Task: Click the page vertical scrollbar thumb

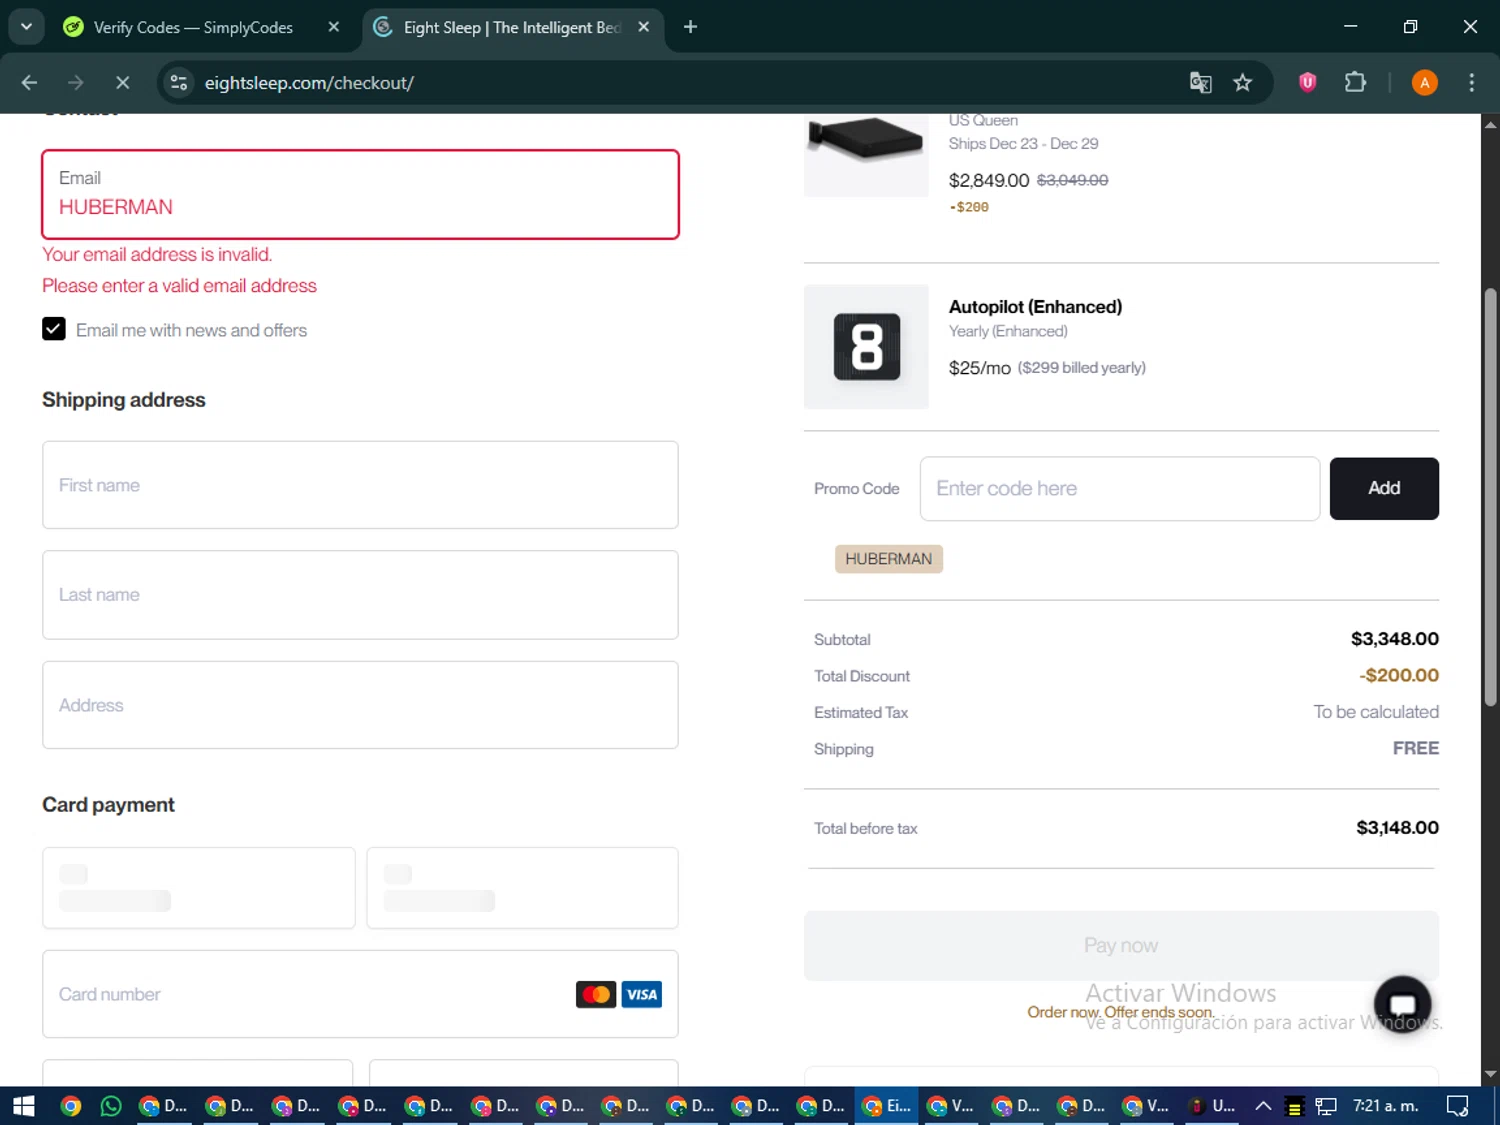Action: pyautogui.click(x=1490, y=497)
